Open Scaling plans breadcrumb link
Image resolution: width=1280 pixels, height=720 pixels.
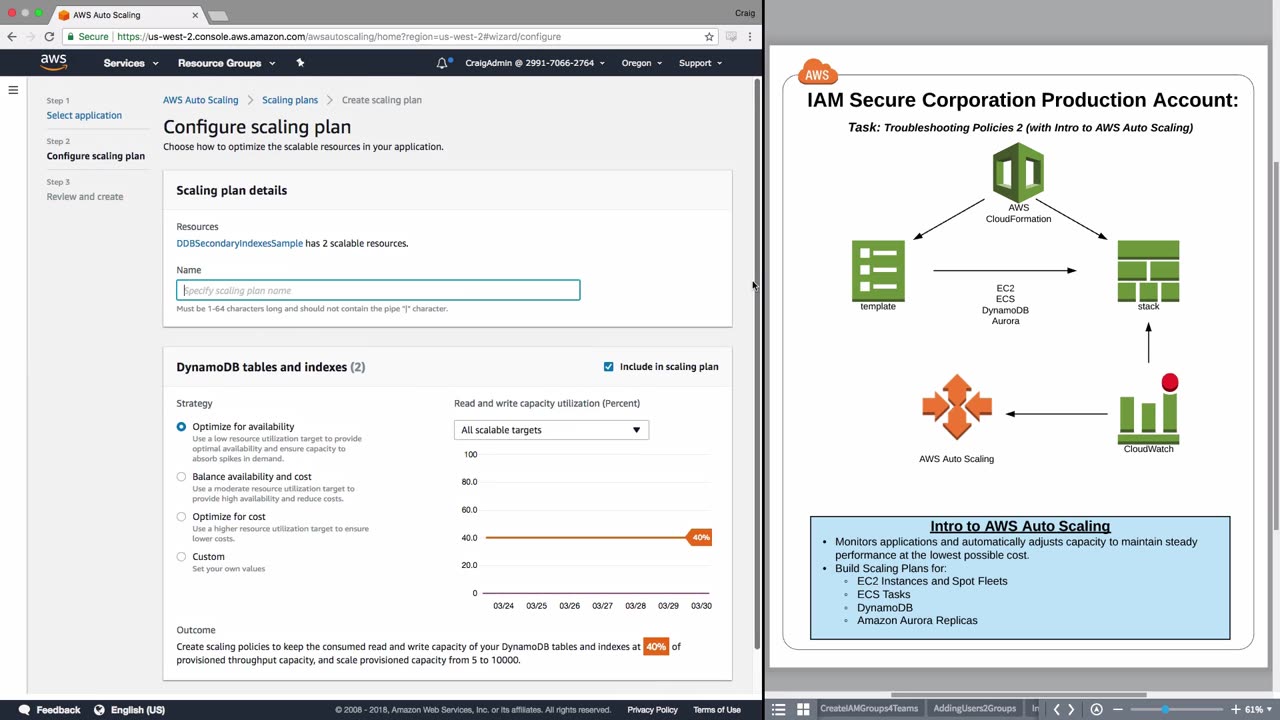coord(290,100)
